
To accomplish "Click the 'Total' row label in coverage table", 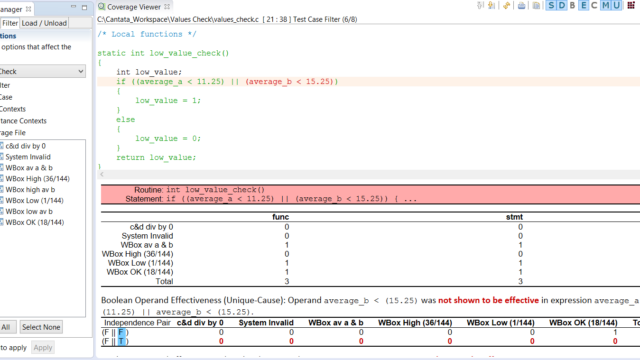I will click(x=164, y=281).
